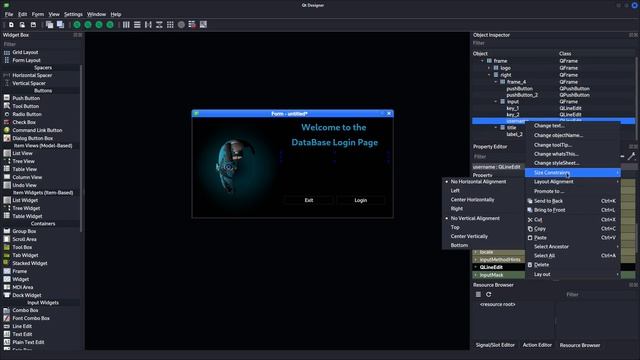The height and width of the screenshot is (360, 640).
Task: Open the Select Ancestor submenu
Action: pos(573,247)
